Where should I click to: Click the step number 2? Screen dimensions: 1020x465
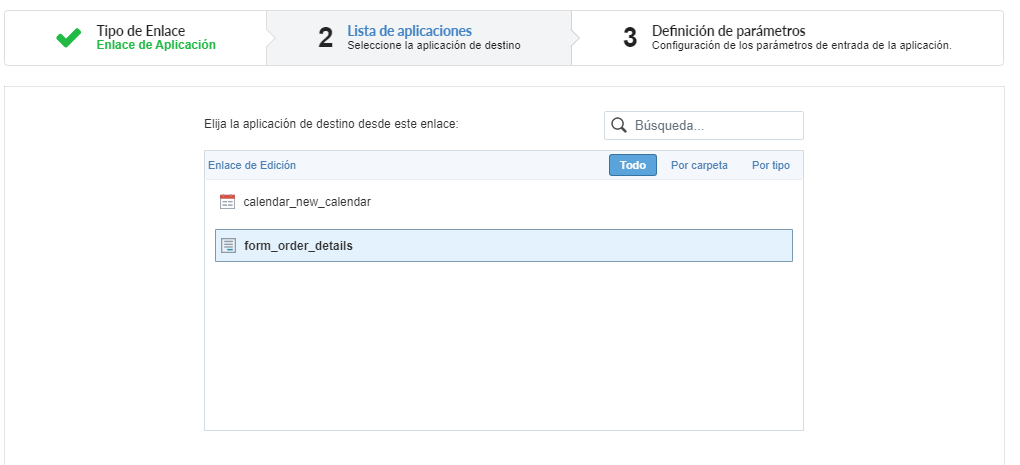click(325, 38)
